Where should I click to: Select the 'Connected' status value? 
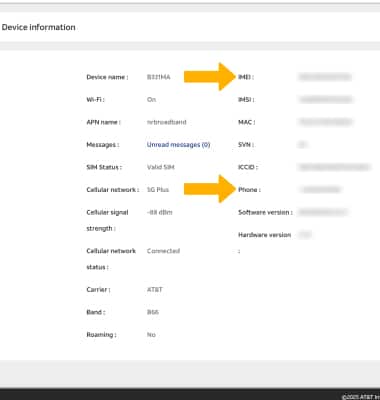coord(163,251)
